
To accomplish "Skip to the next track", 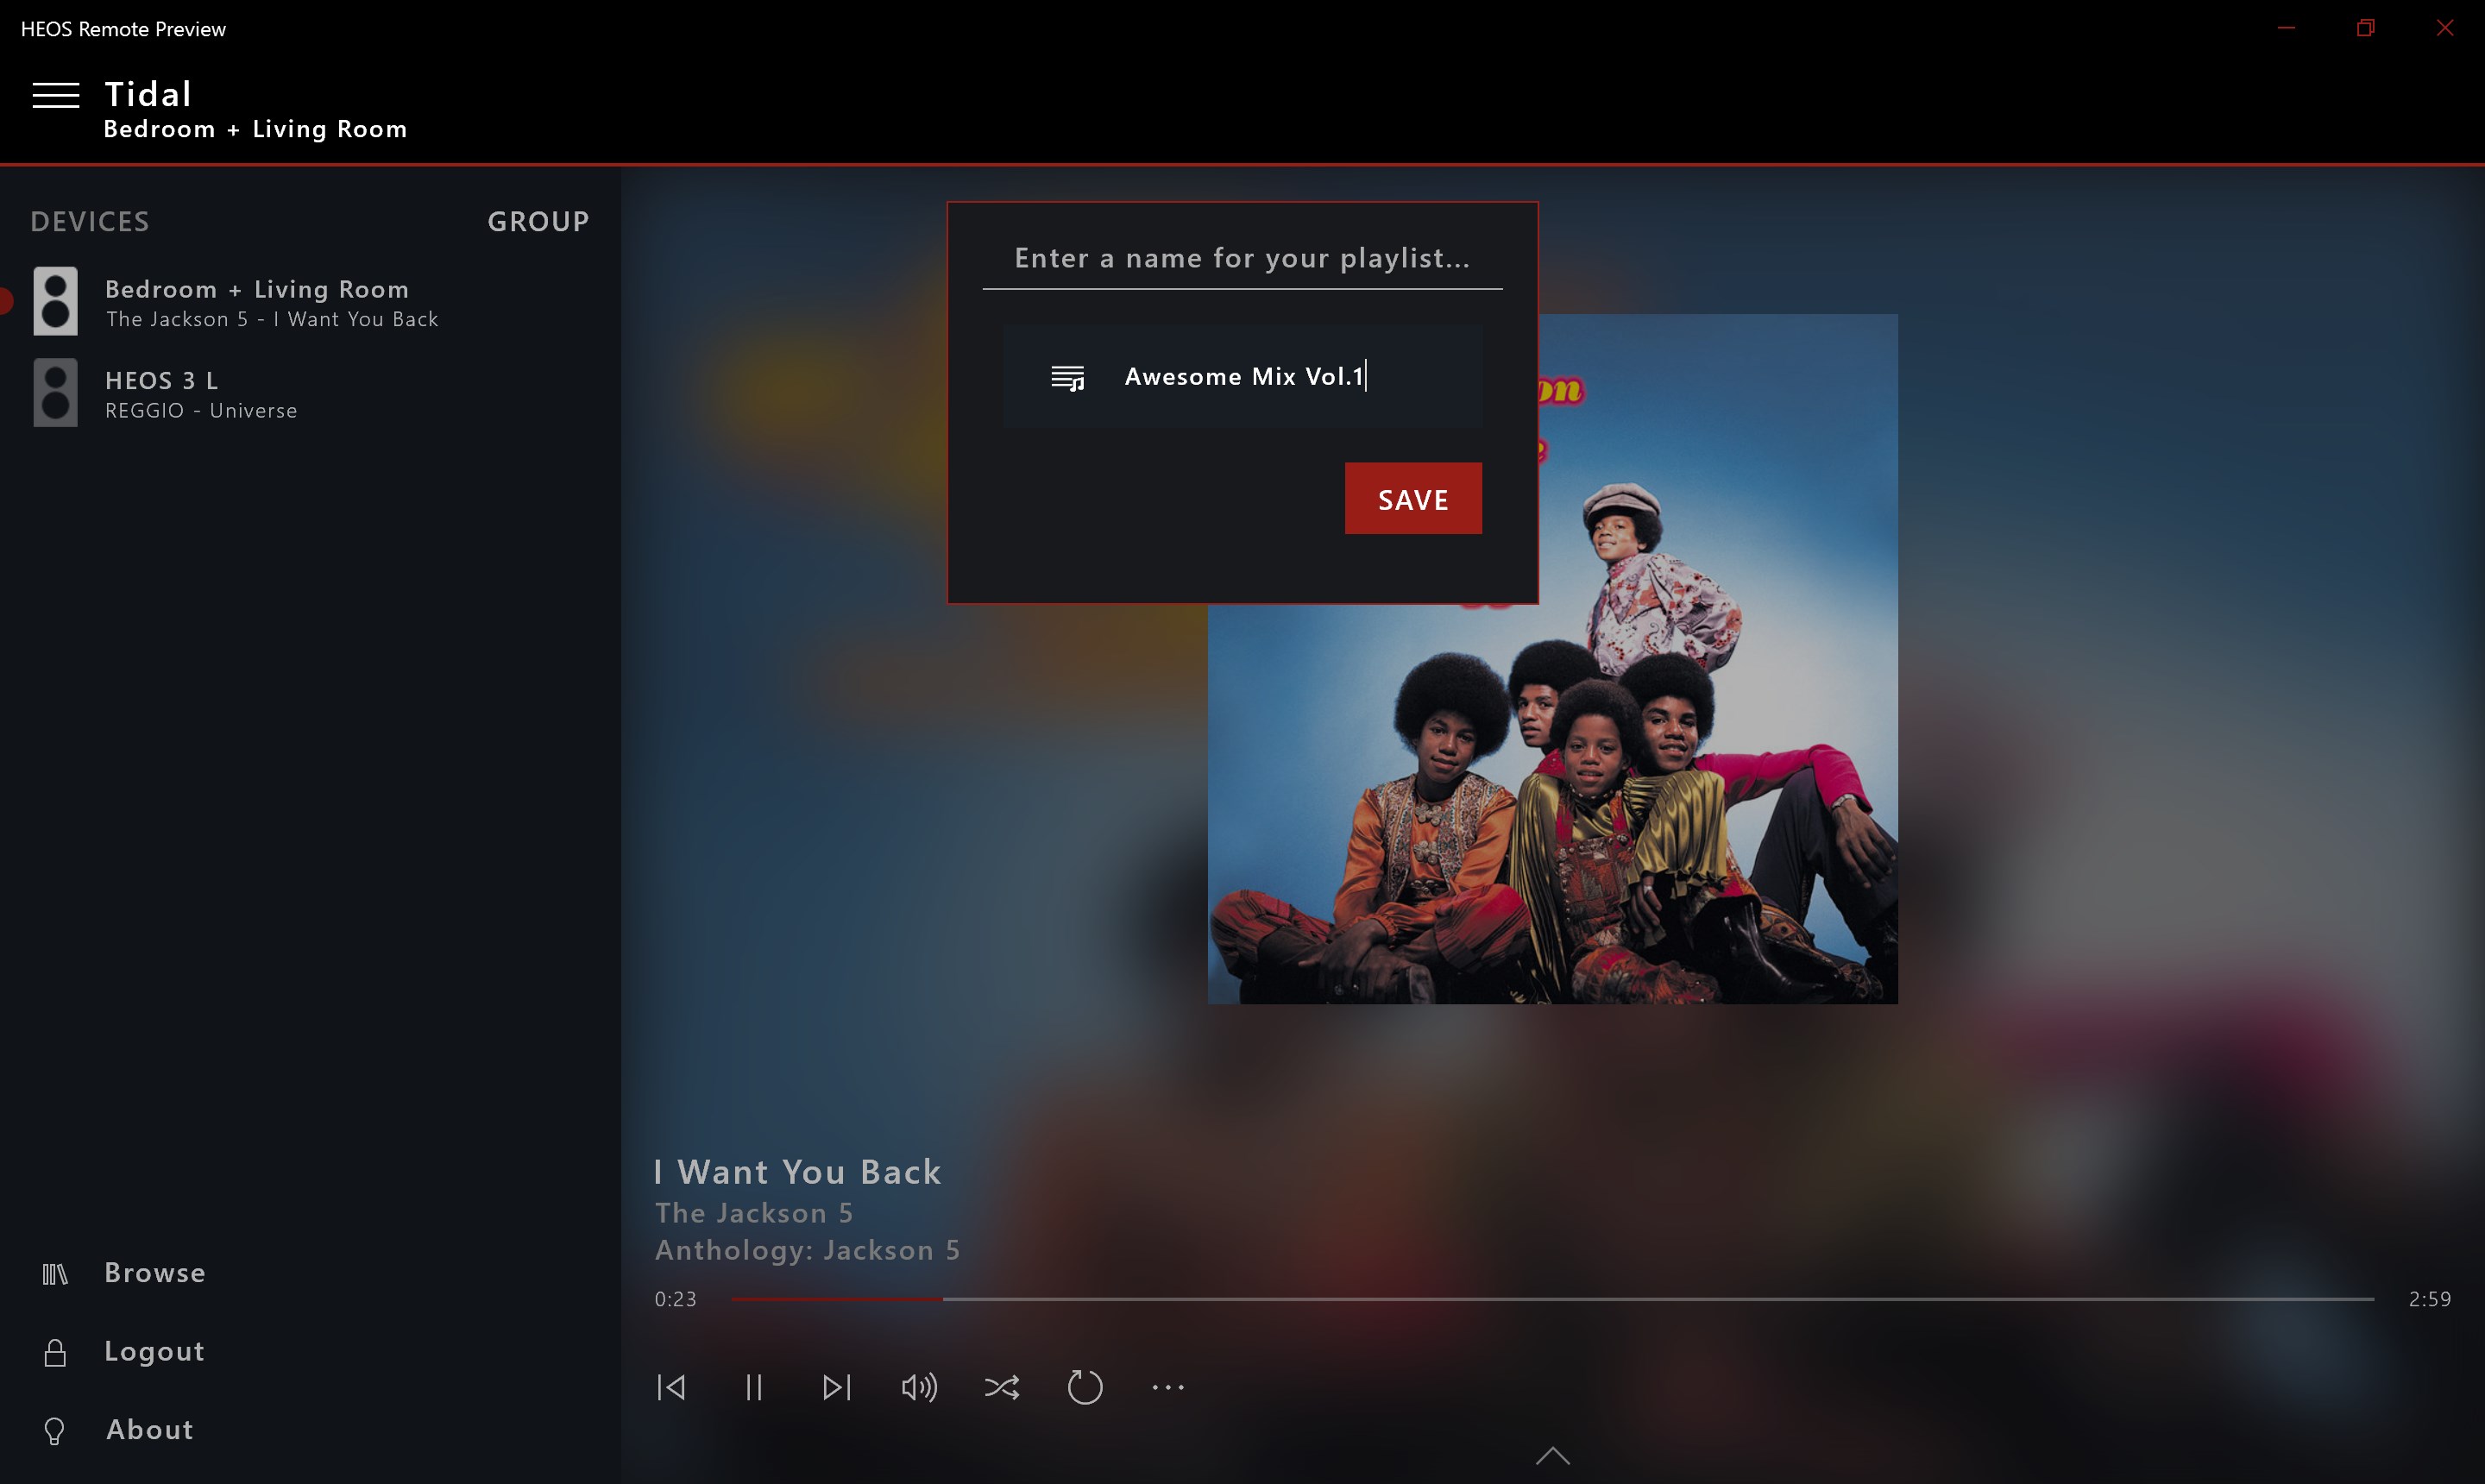I will click(837, 1387).
